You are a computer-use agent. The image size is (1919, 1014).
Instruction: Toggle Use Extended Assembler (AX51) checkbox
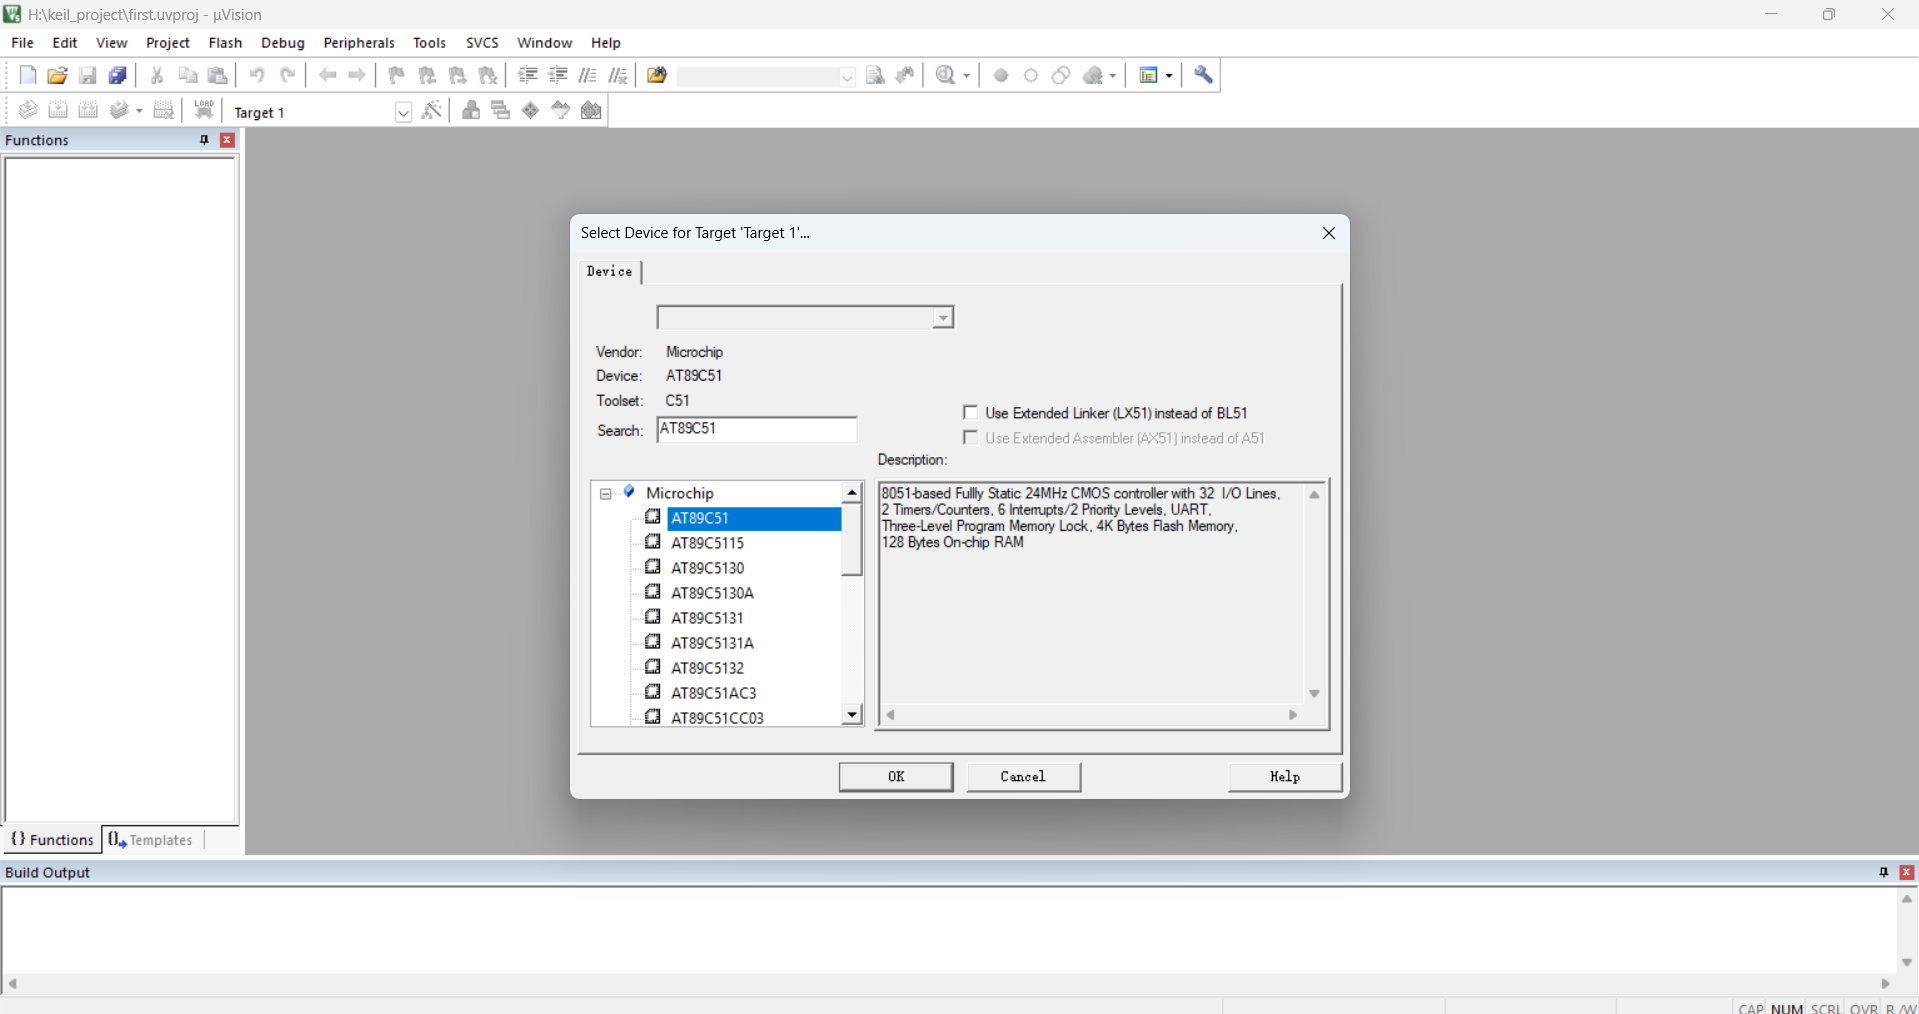pos(970,438)
